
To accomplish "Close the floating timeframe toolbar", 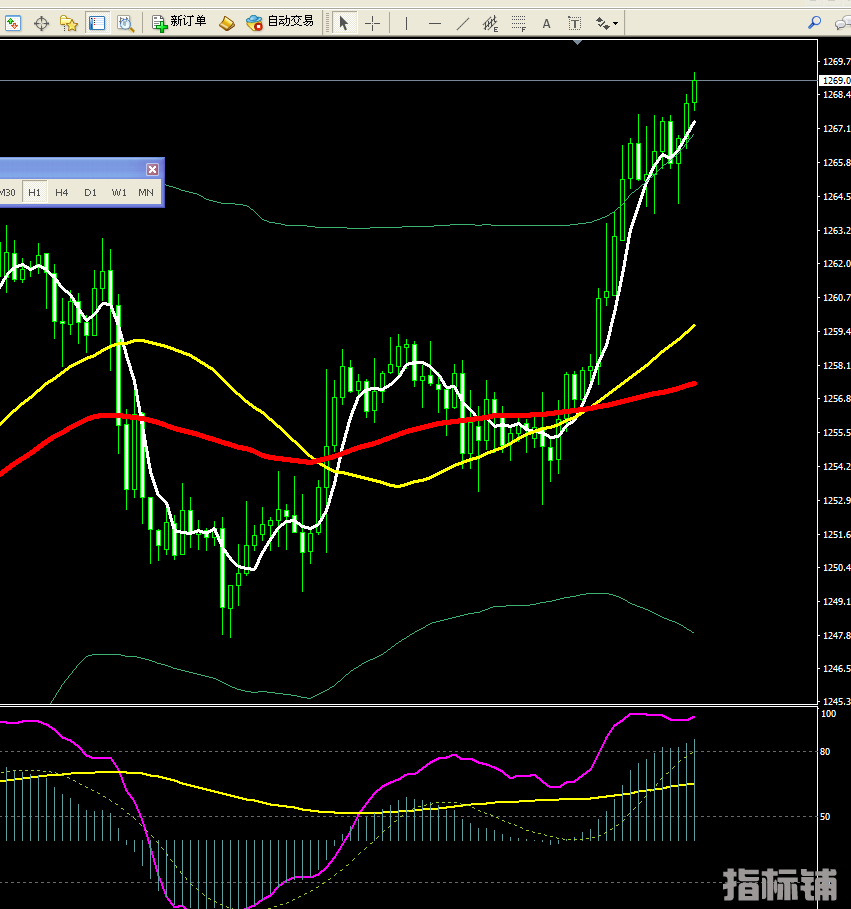I will (152, 169).
